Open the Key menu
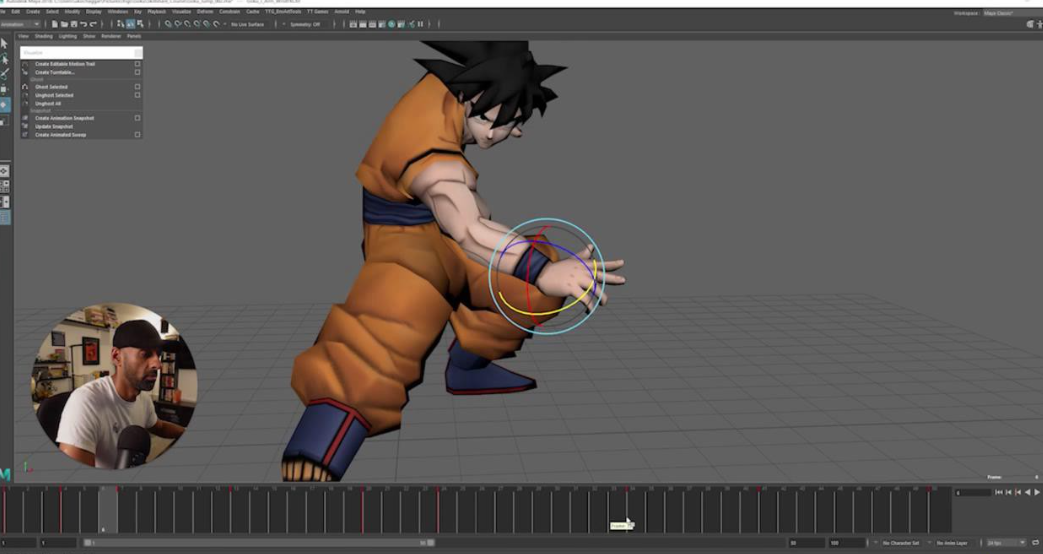The width and height of the screenshot is (1043, 554). tap(138, 11)
